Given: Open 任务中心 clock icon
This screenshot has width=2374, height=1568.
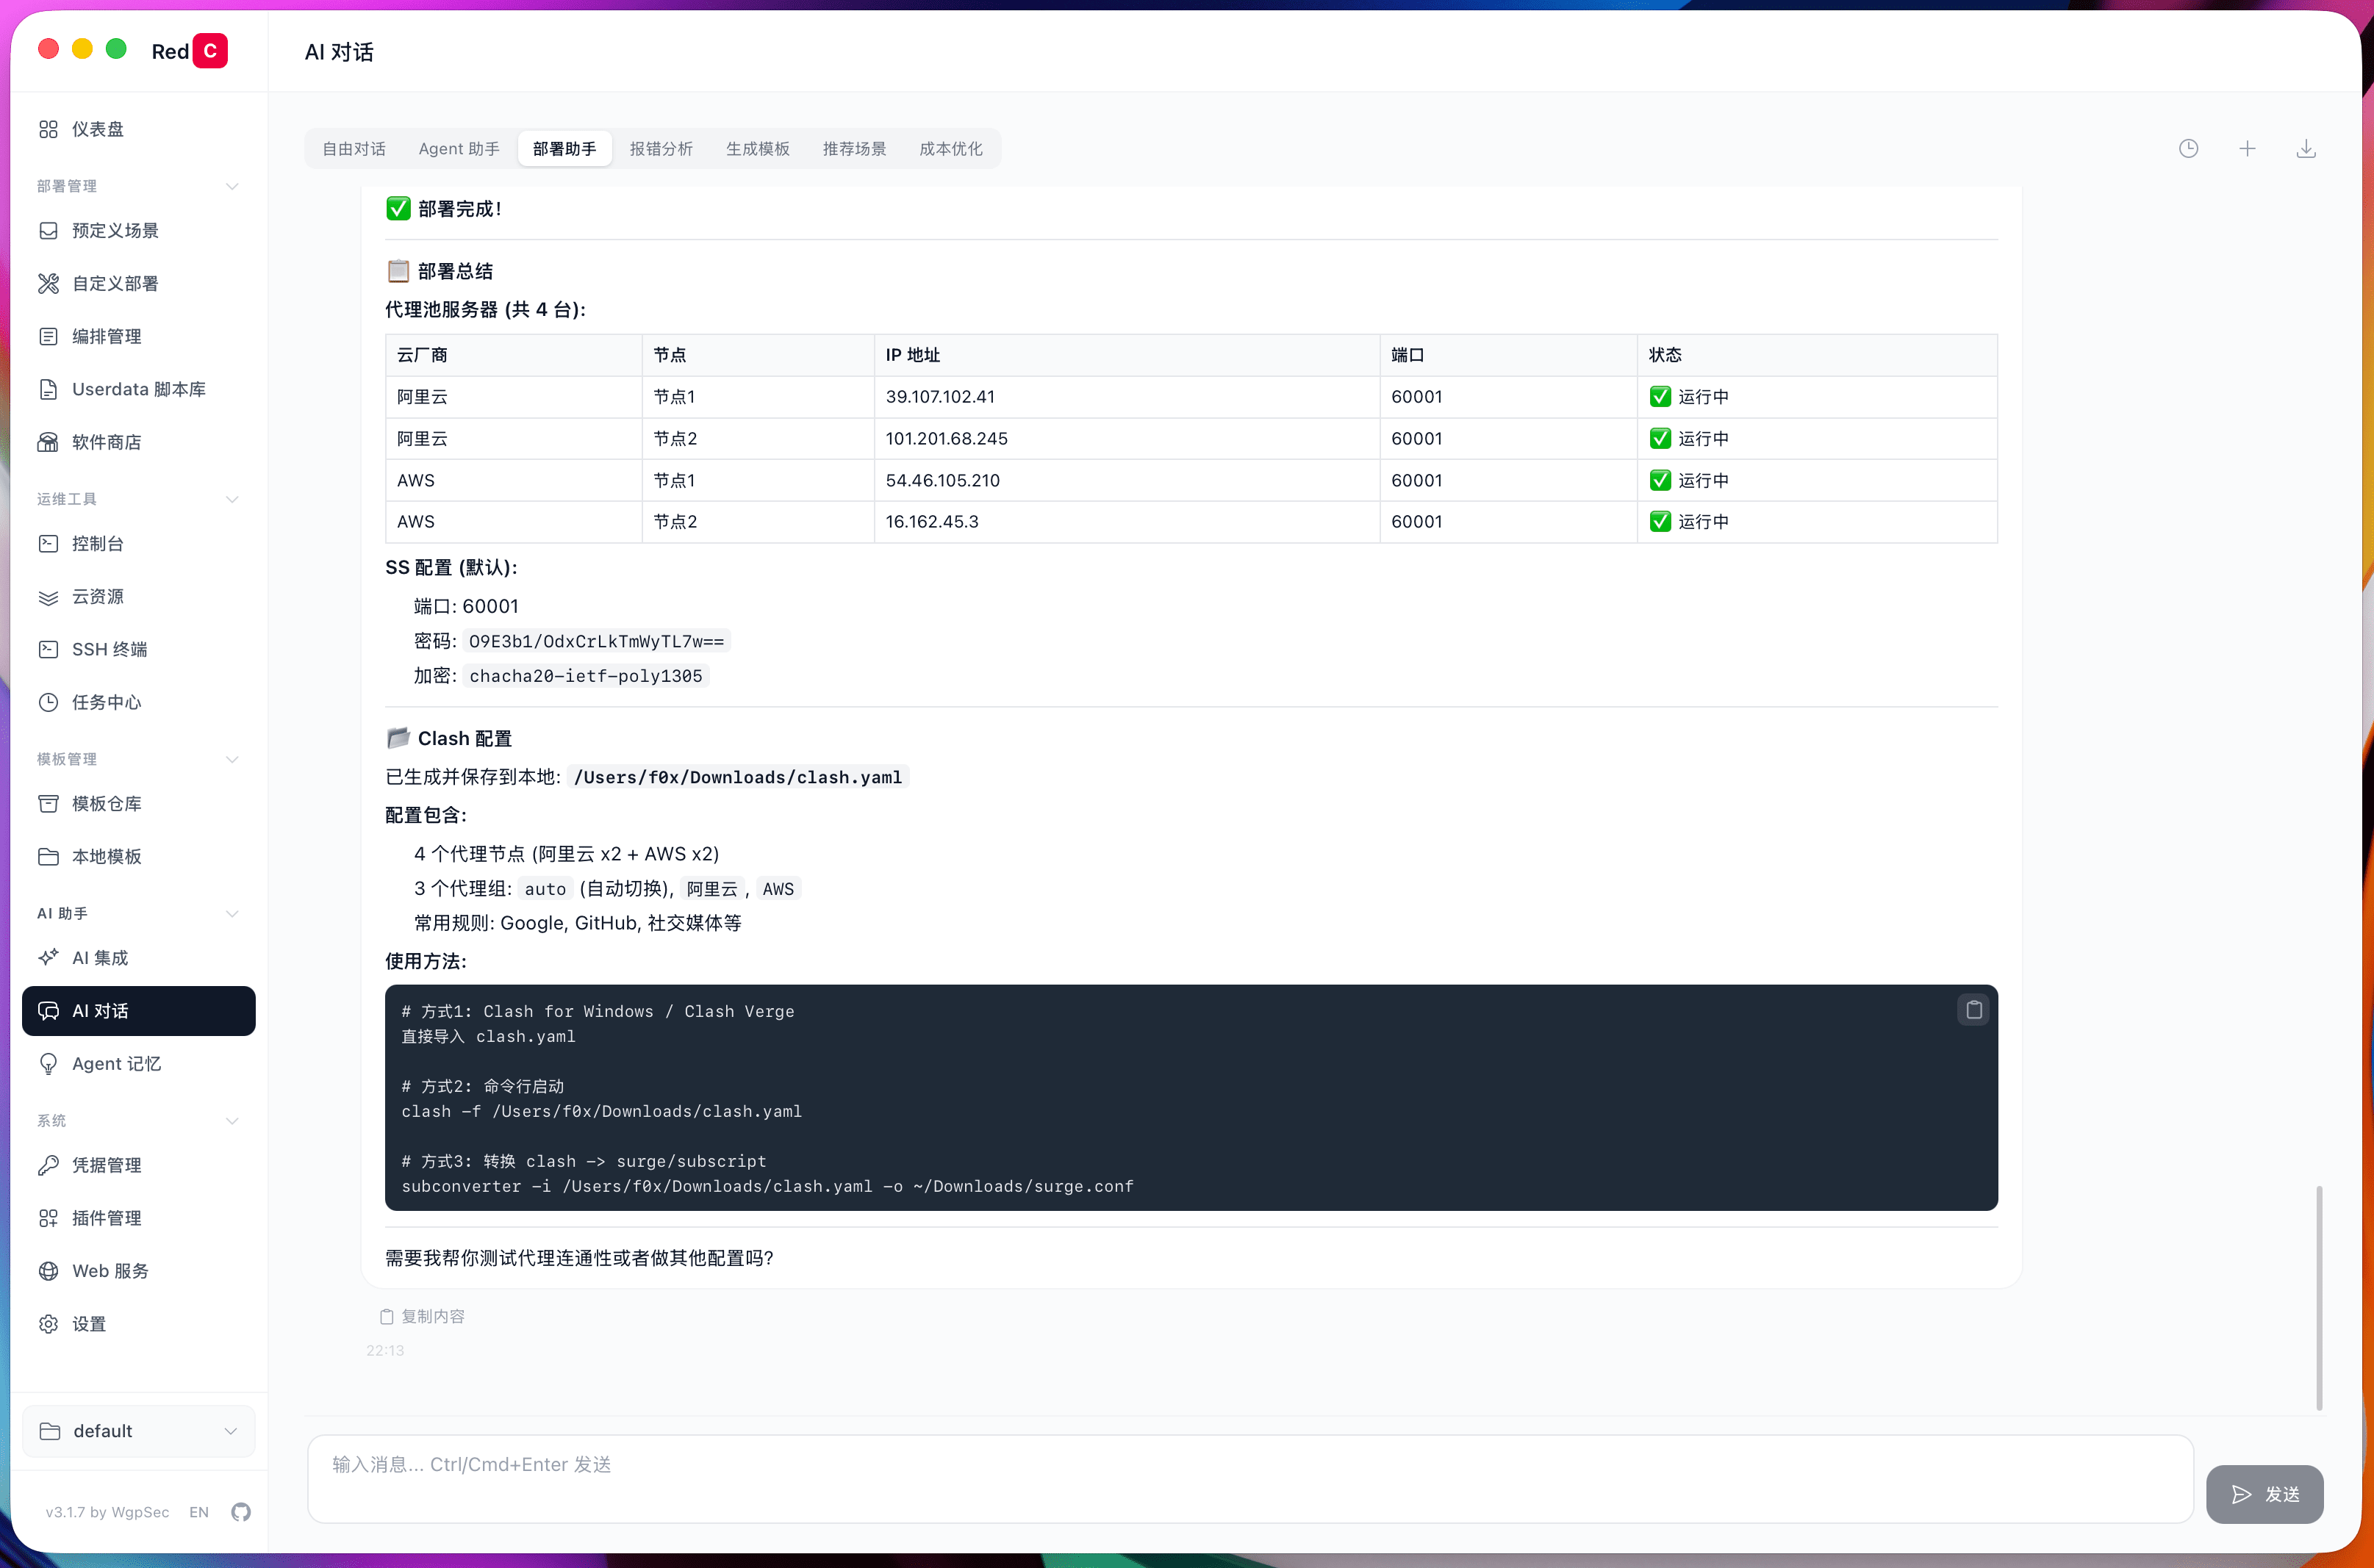Looking at the screenshot, I should tap(48, 702).
